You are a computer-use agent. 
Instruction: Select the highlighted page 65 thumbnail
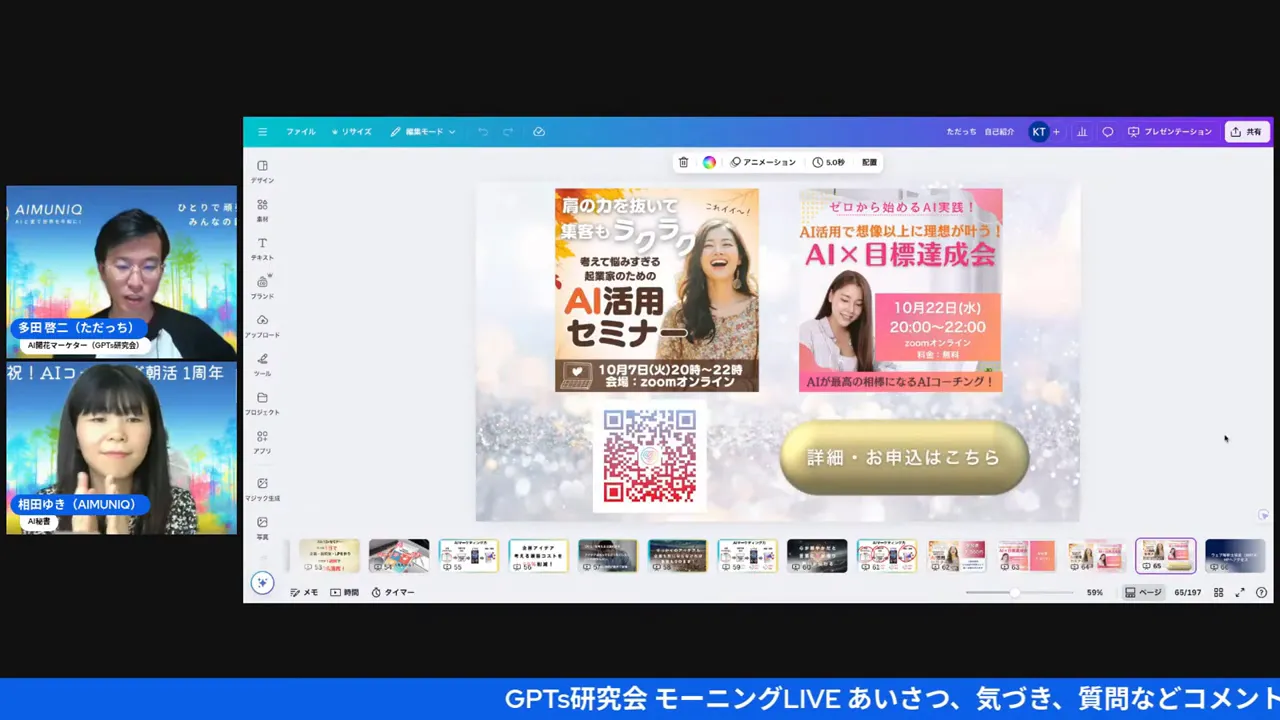(x=1166, y=556)
